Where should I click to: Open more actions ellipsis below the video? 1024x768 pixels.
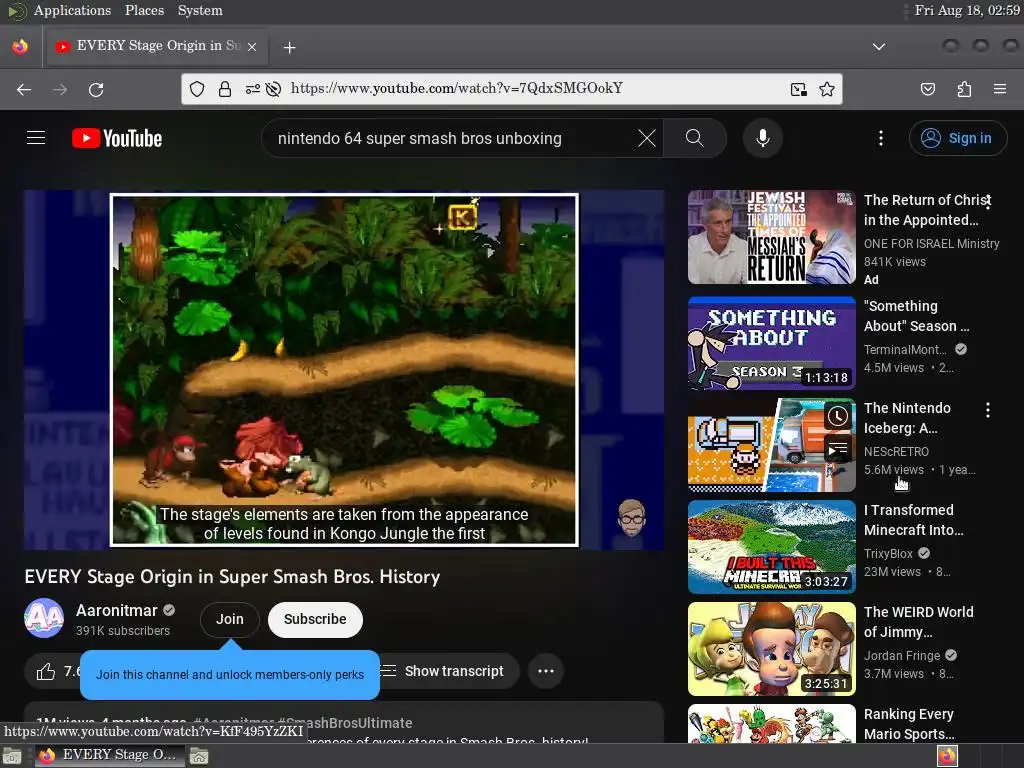546,671
